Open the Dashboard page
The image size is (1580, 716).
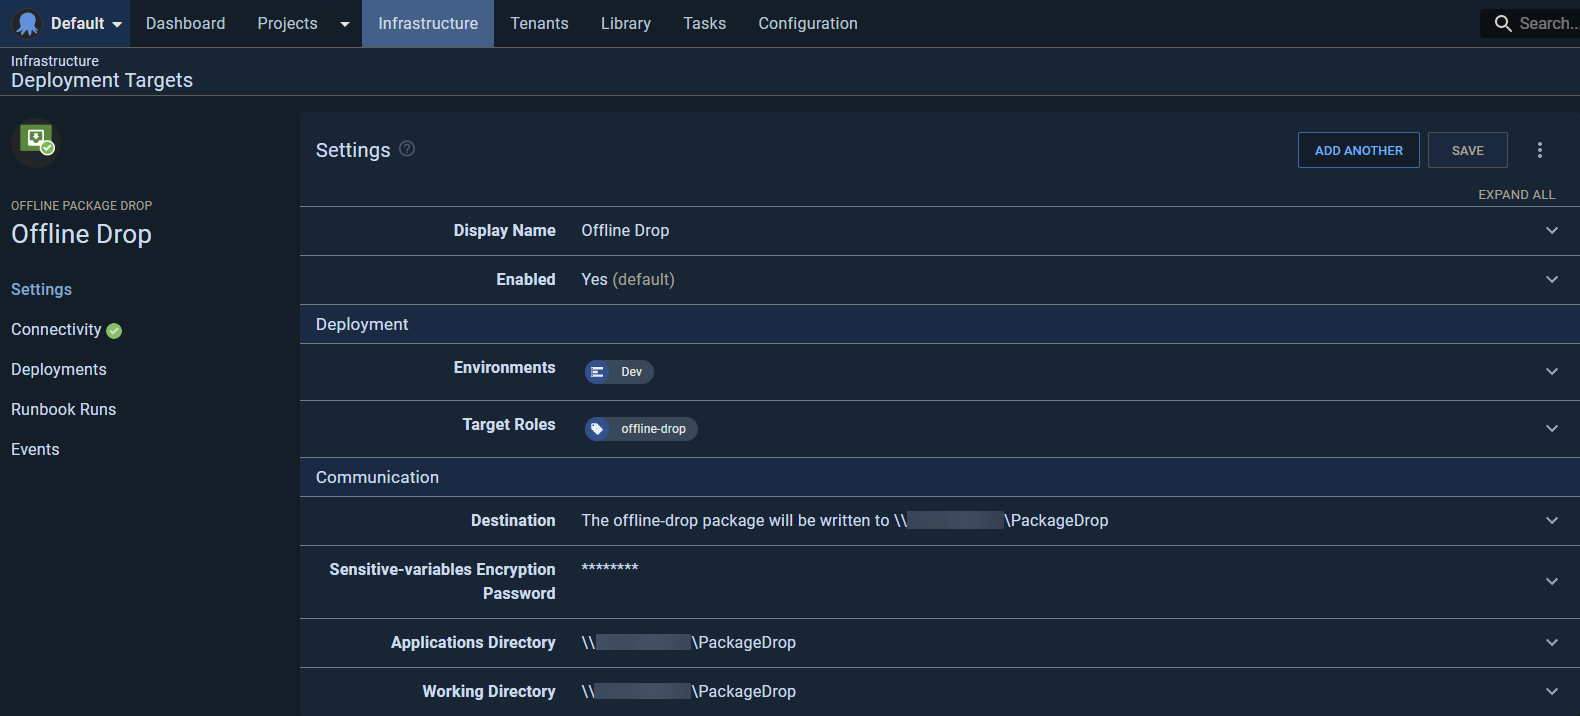[x=185, y=23]
